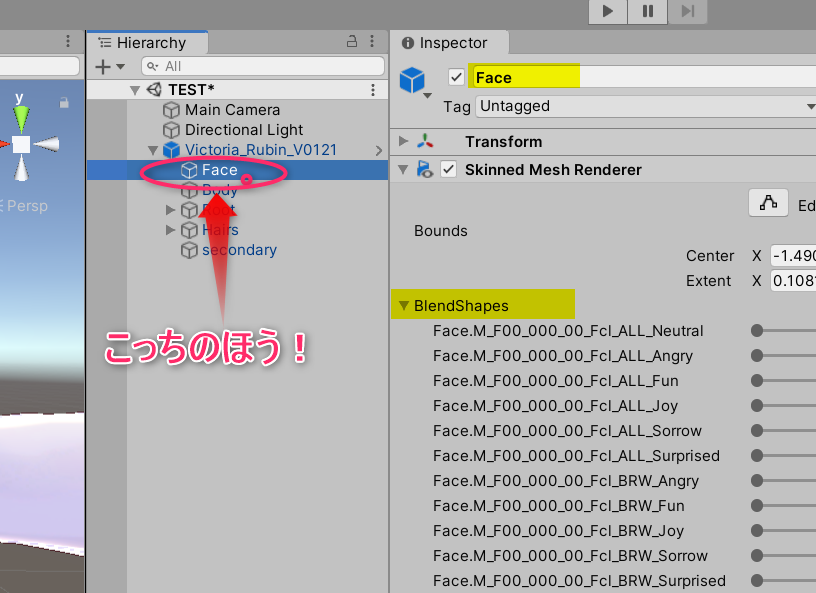Click the Fcl_ALL_Sorrow blendshape slider

tap(783, 431)
